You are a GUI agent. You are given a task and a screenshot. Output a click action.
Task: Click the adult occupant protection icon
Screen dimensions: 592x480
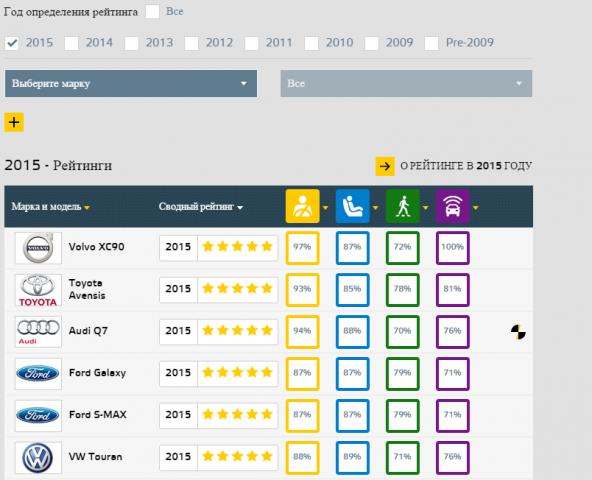[x=302, y=206]
